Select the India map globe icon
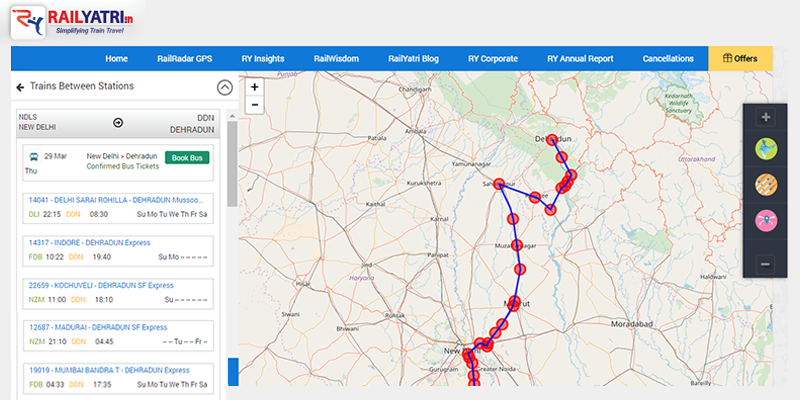 pos(766,149)
